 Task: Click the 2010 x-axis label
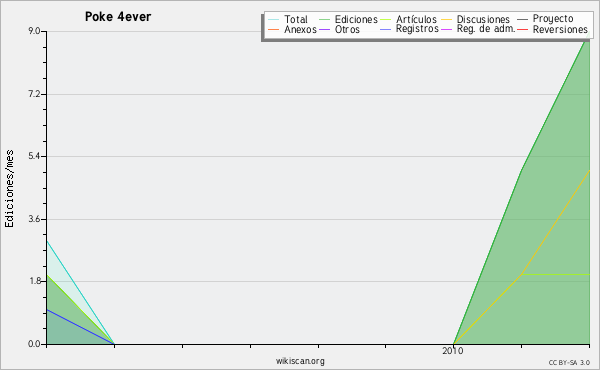pos(453,351)
